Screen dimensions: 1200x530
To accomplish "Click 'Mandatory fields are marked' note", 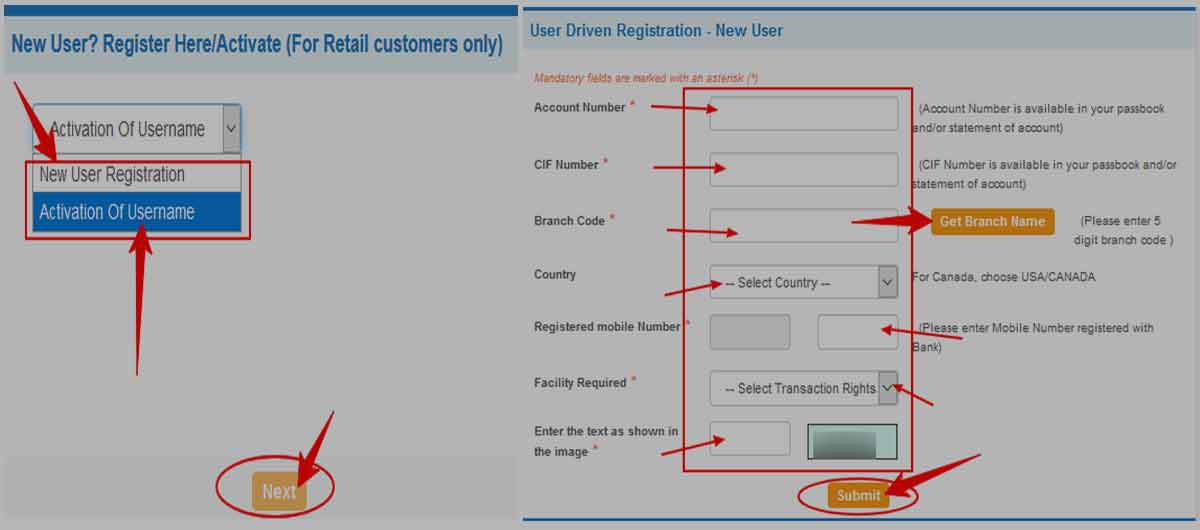I will point(646,78).
